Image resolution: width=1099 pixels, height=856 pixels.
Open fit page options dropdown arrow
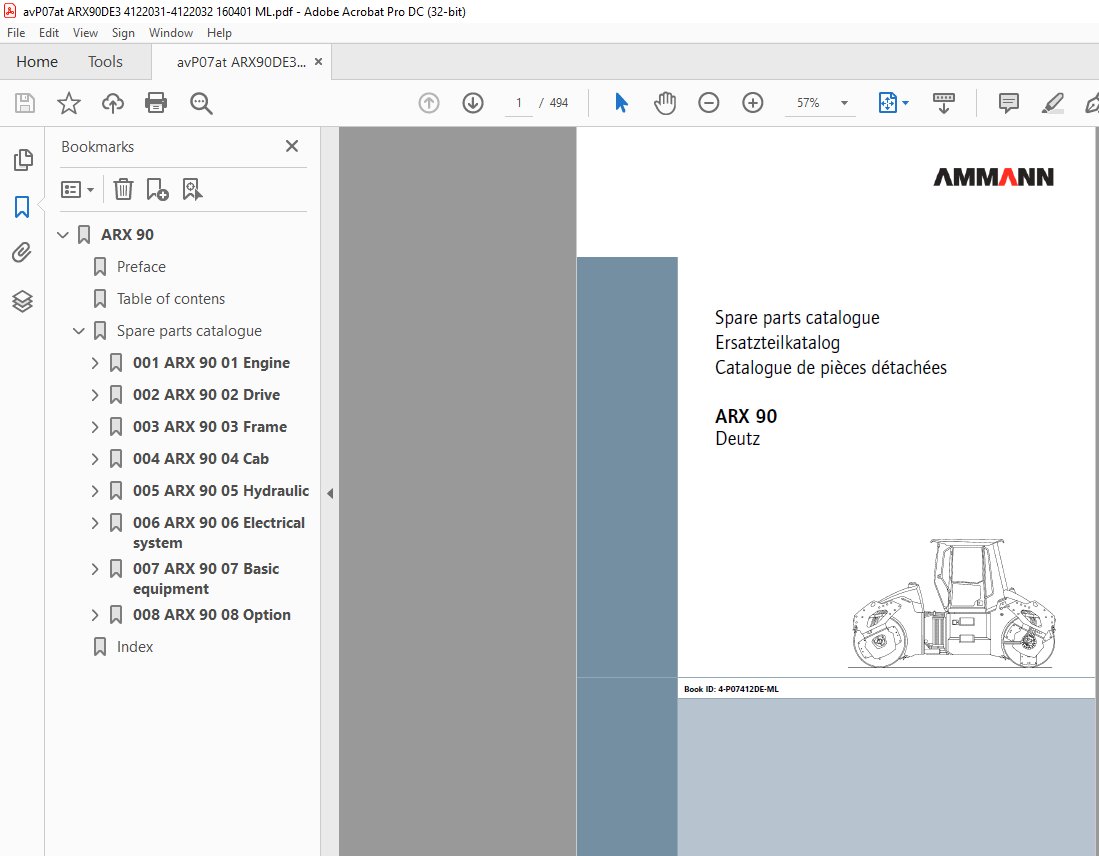(906, 103)
